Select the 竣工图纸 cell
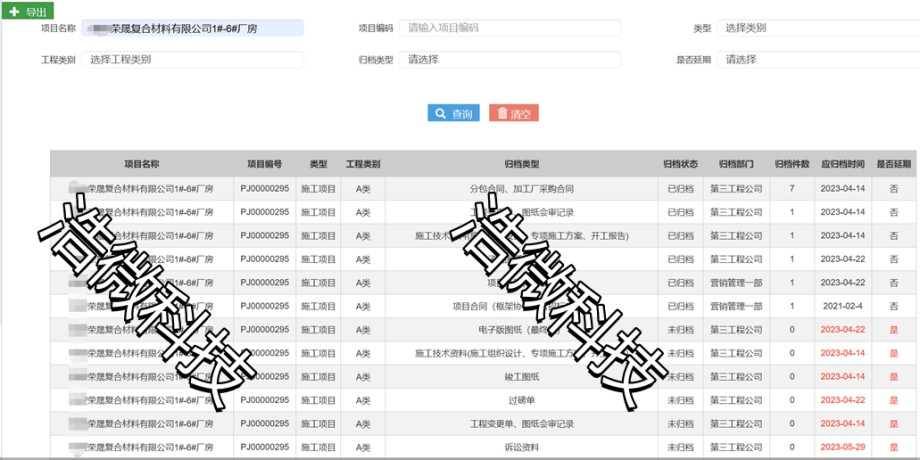Image resolution: width=920 pixels, height=460 pixels. pos(522,377)
